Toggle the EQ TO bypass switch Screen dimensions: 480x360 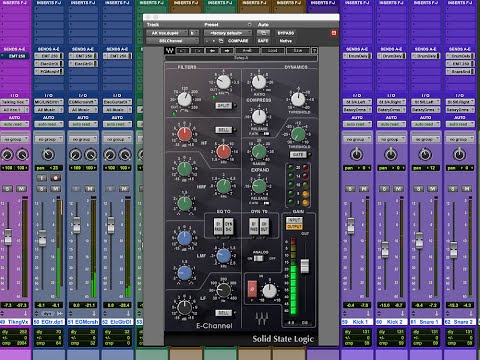tap(218, 226)
